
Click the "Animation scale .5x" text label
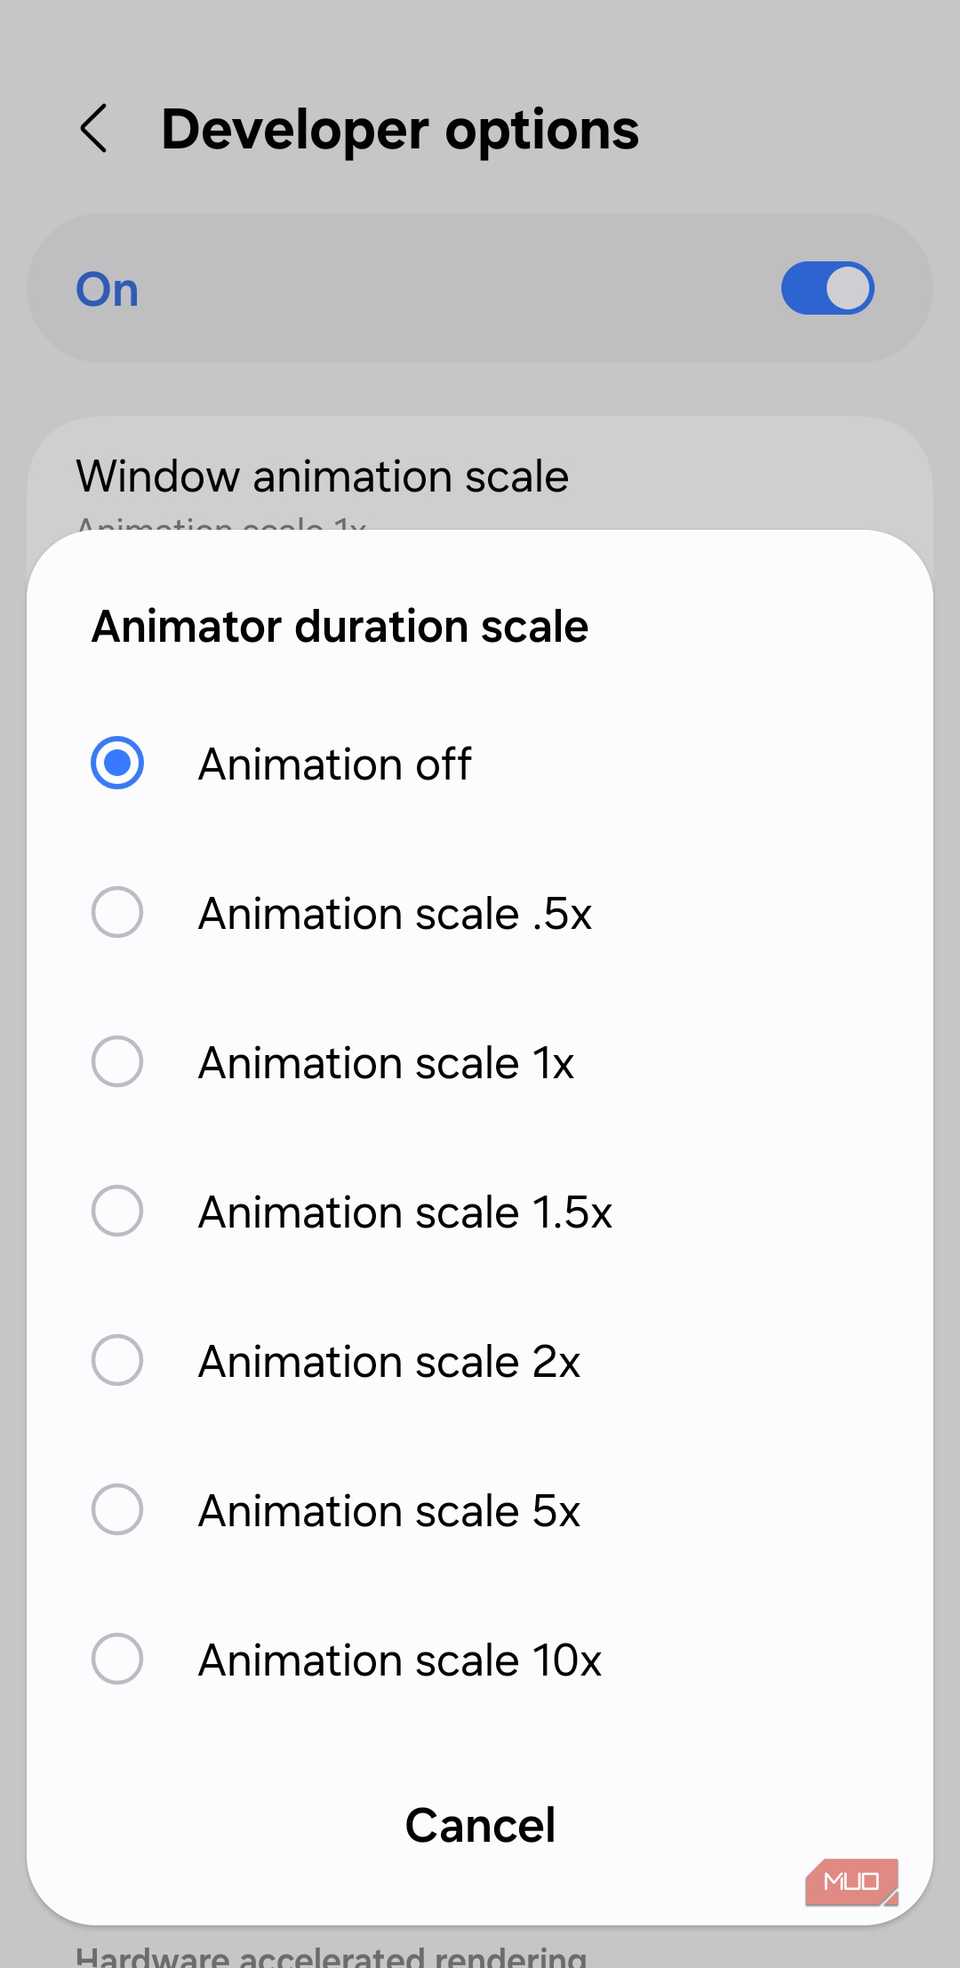[395, 914]
